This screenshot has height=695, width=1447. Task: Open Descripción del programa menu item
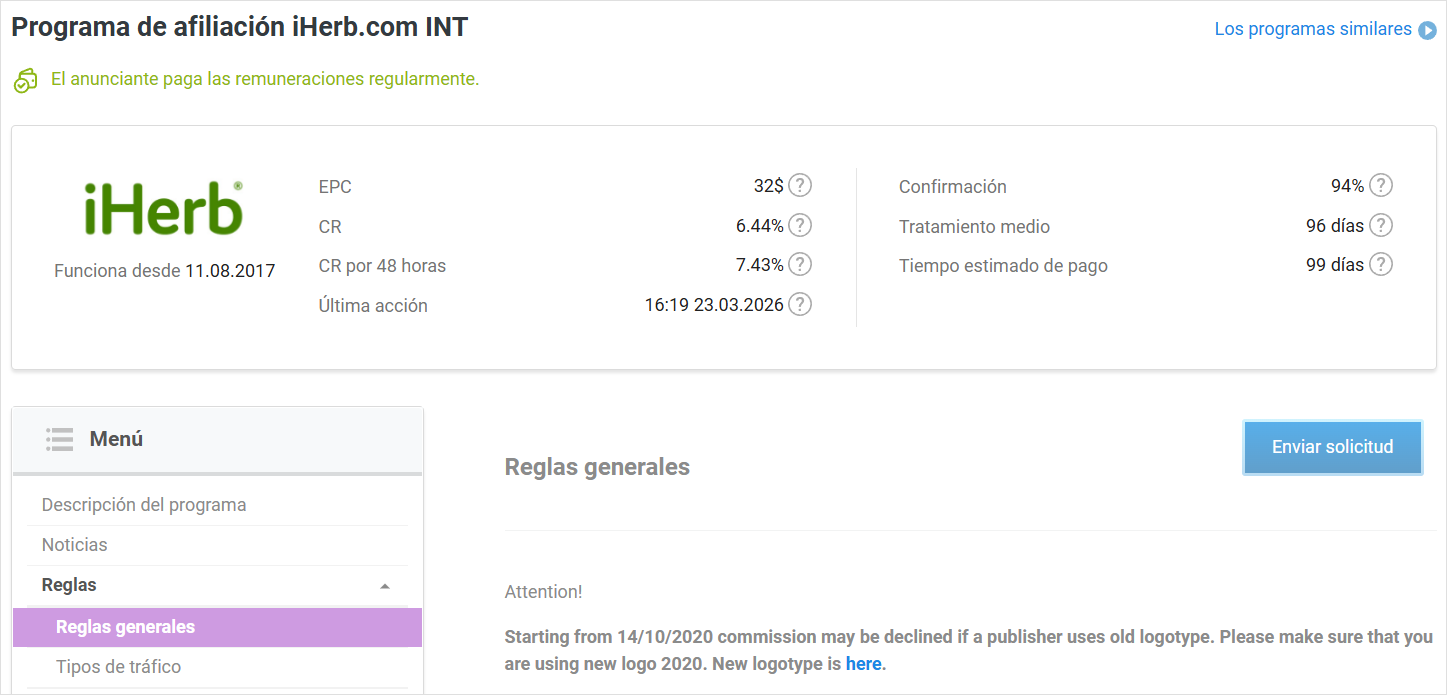(x=144, y=505)
